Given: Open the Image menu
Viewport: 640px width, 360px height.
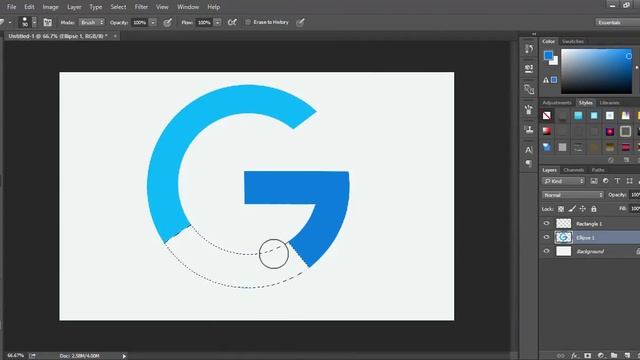Looking at the screenshot, I should click(51, 7).
